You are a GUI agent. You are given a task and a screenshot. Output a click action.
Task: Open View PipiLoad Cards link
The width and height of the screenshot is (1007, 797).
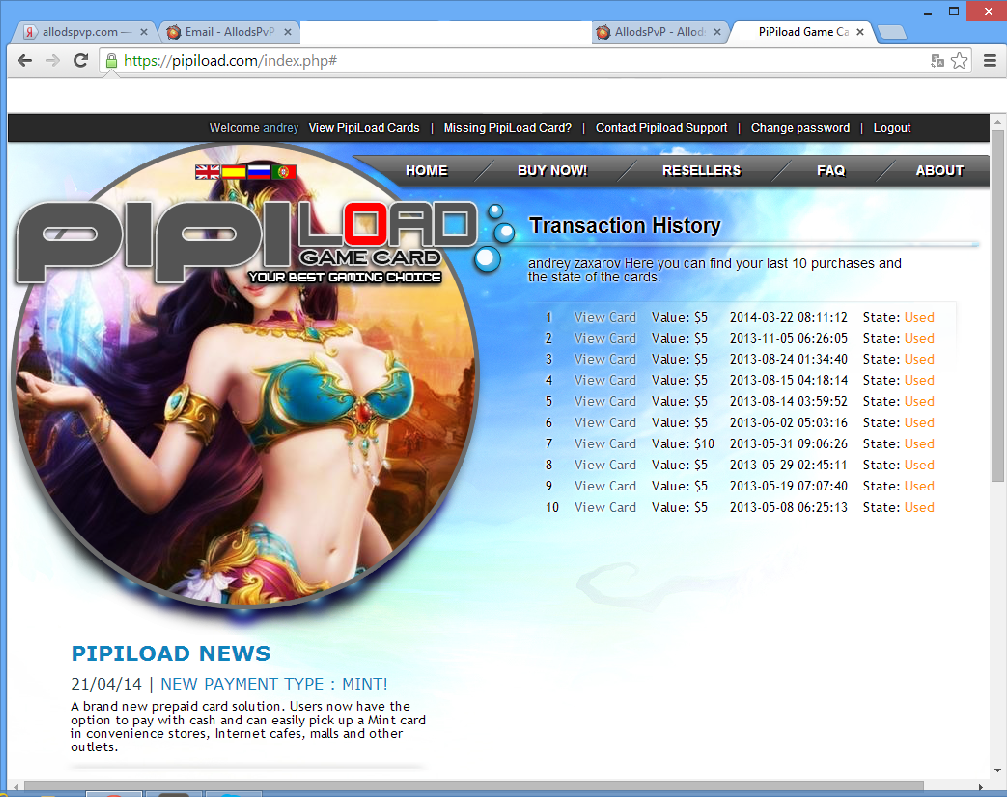[x=364, y=128]
